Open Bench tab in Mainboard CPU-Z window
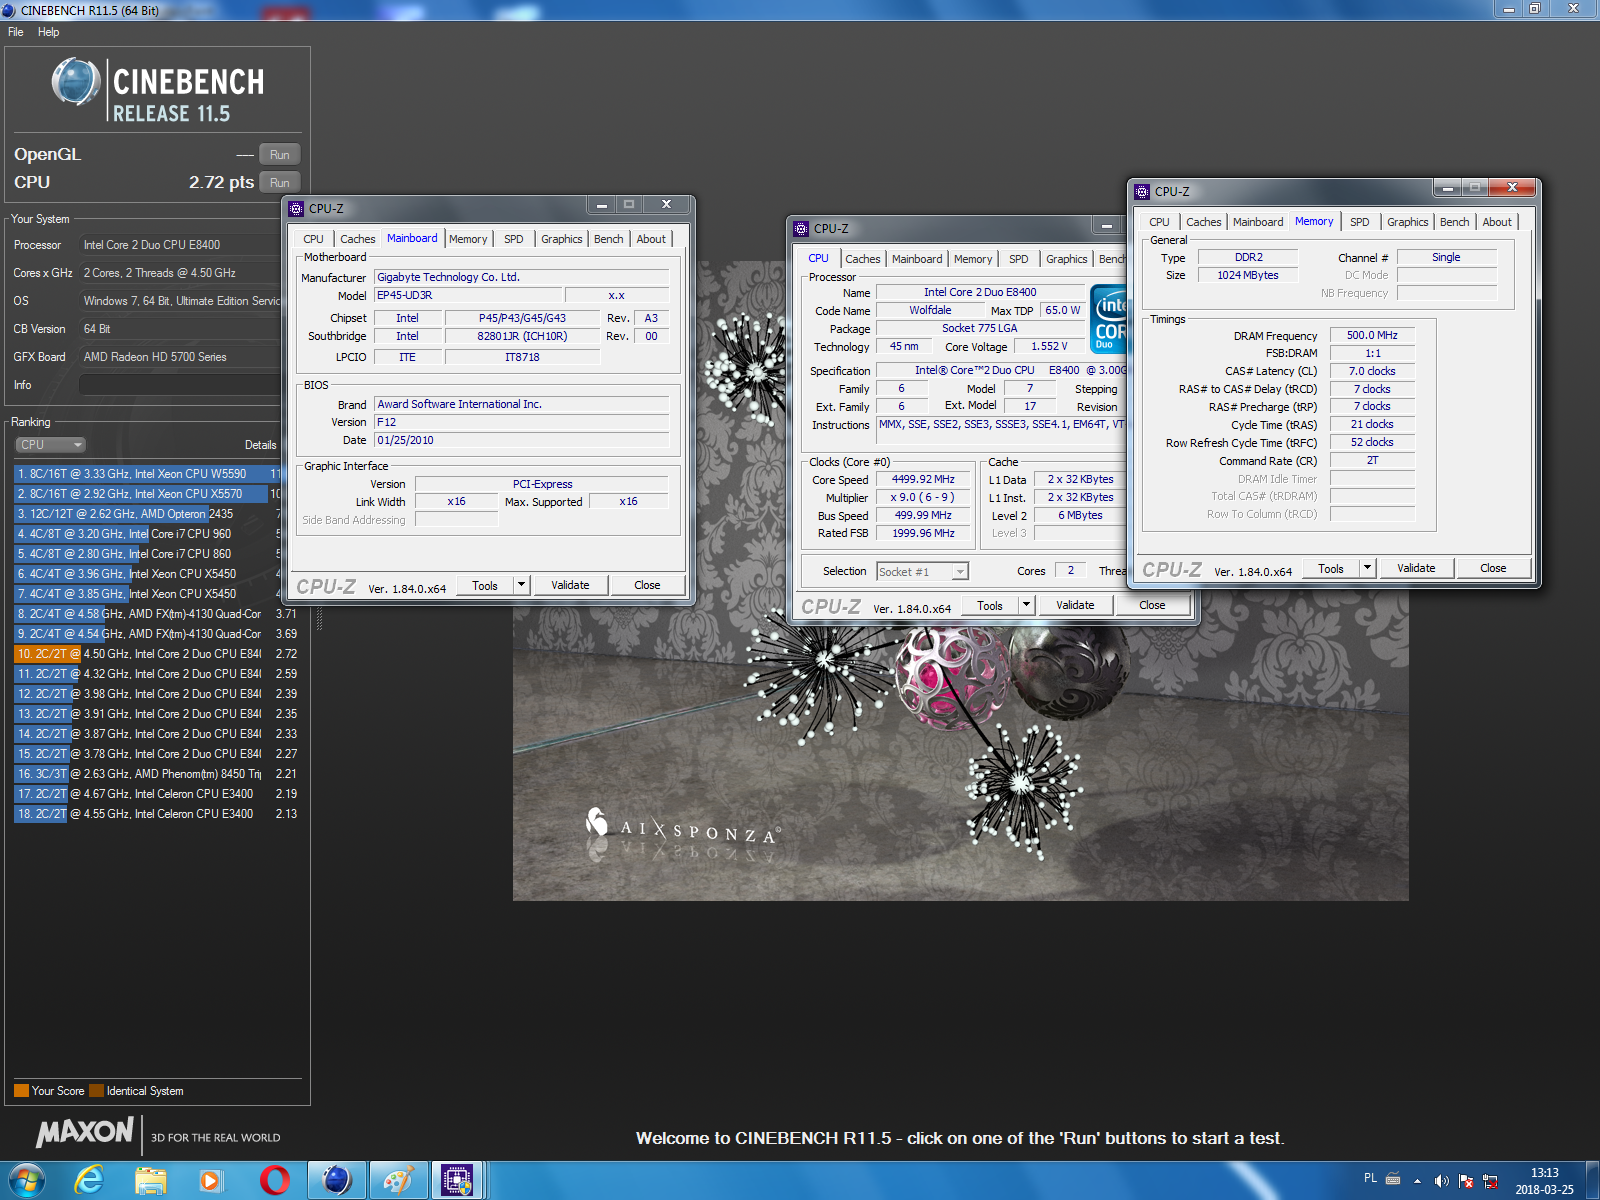The height and width of the screenshot is (1200, 1600). [x=608, y=239]
